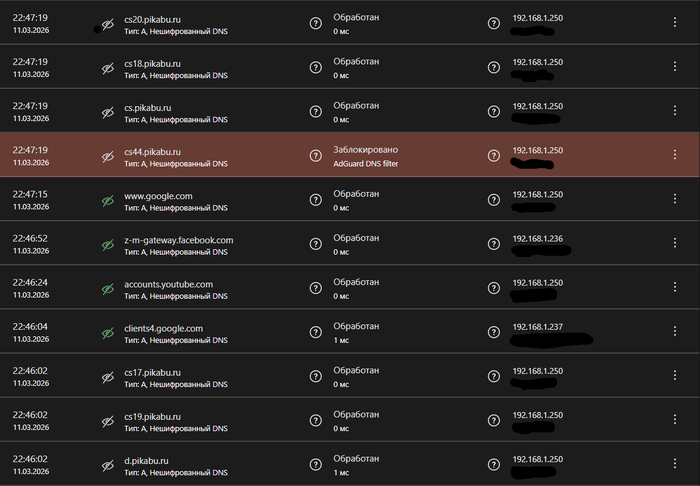Viewport: 700px width, 486px height.
Task: Select the highlighted blocked cs44.pikabu.ru row
Action: 420,155
